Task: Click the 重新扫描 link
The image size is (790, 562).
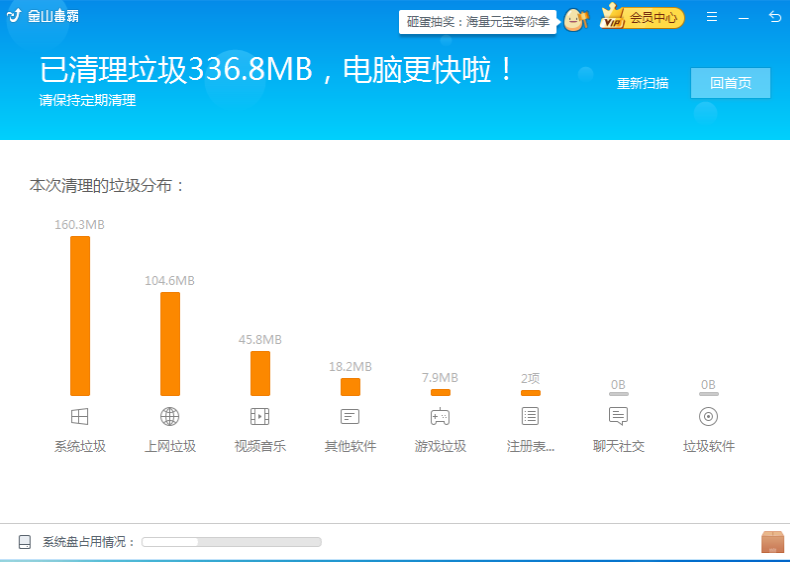Action: click(643, 83)
